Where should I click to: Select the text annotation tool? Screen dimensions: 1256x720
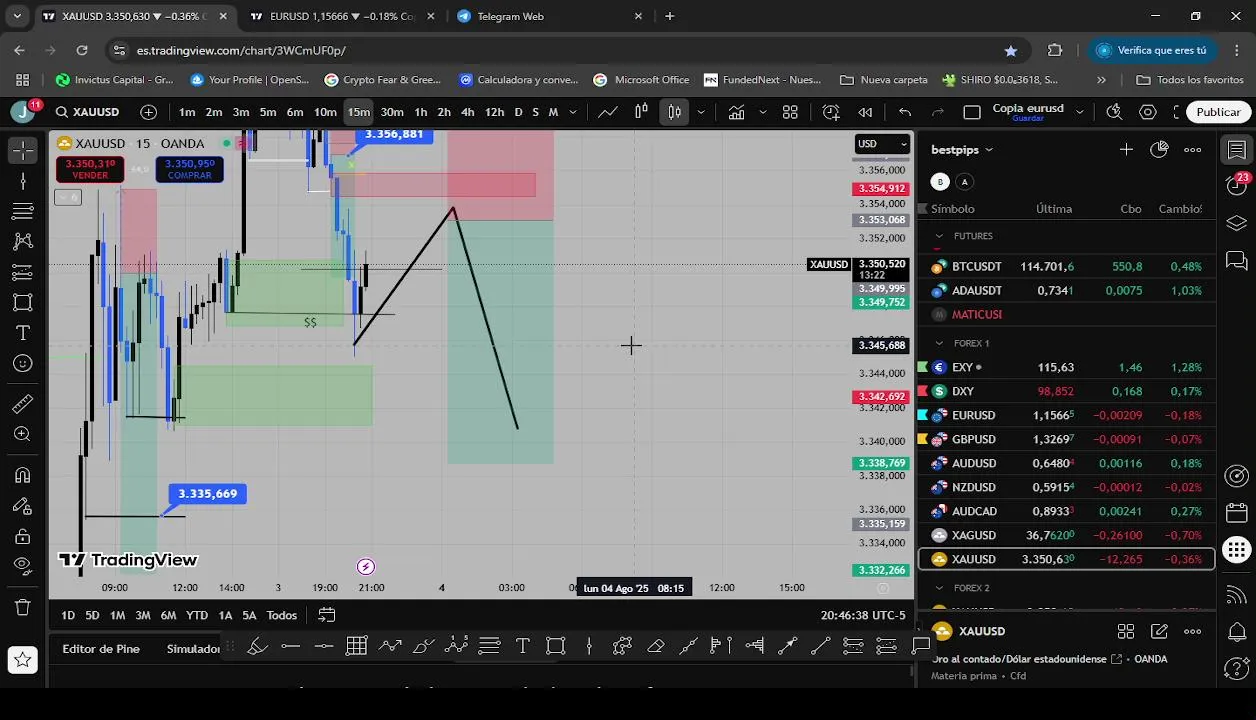tap(23, 333)
